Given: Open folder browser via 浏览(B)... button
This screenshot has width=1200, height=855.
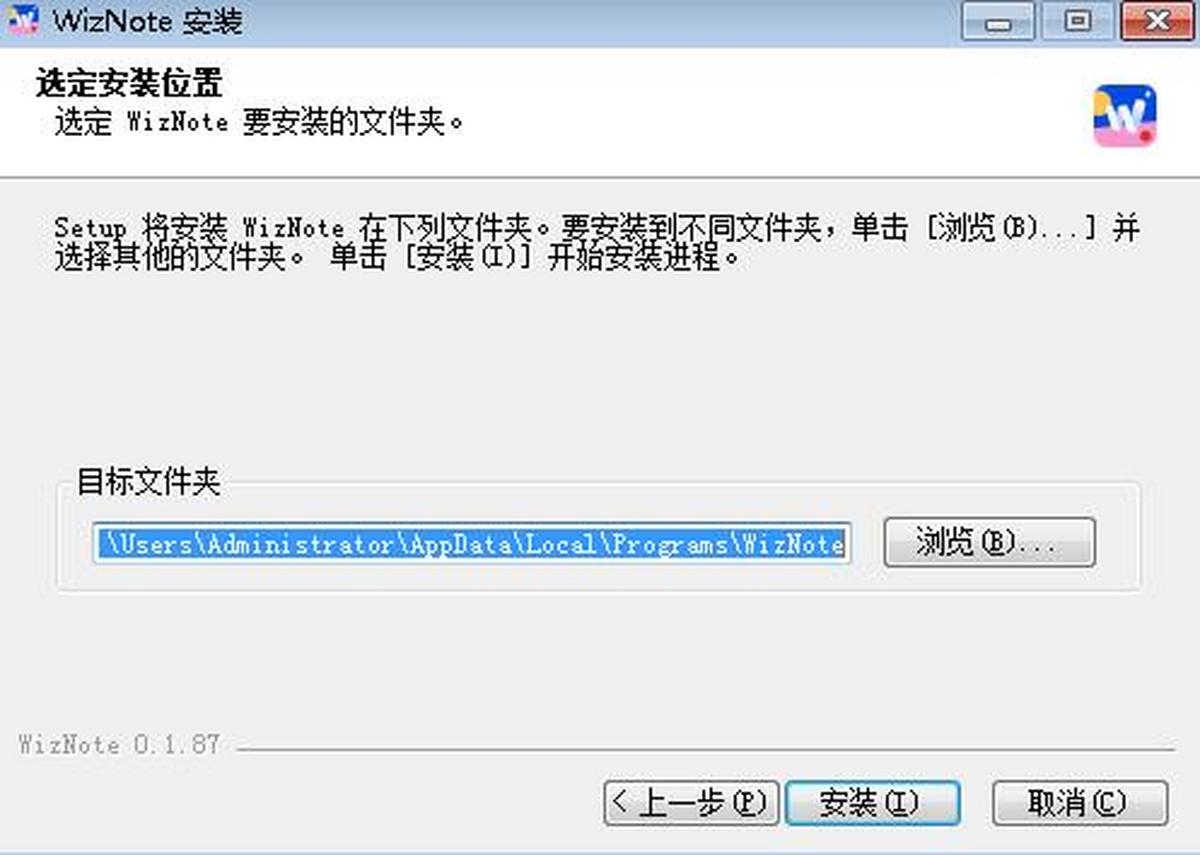Looking at the screenshot, I should pos(990,543).
